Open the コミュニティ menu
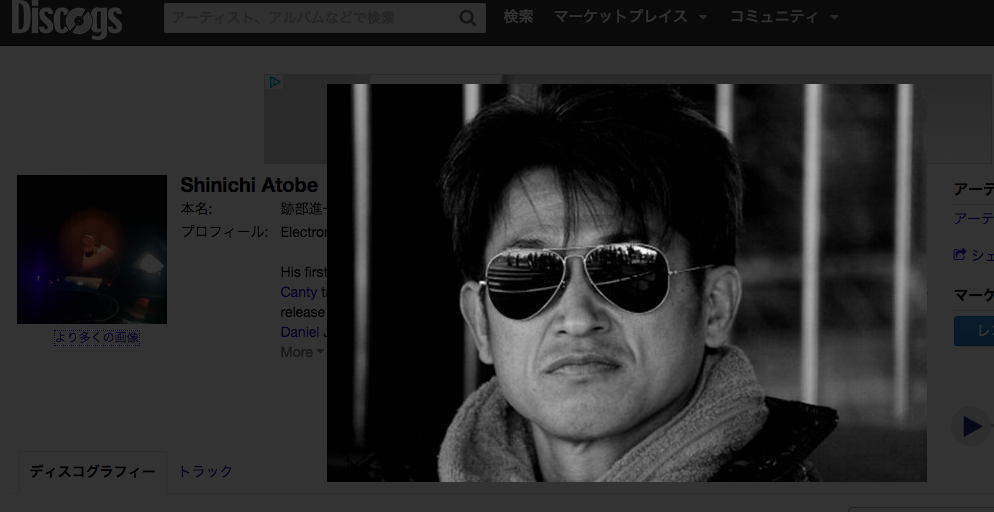The width and height of the screenshot is (994, 512). pos(774,17)
